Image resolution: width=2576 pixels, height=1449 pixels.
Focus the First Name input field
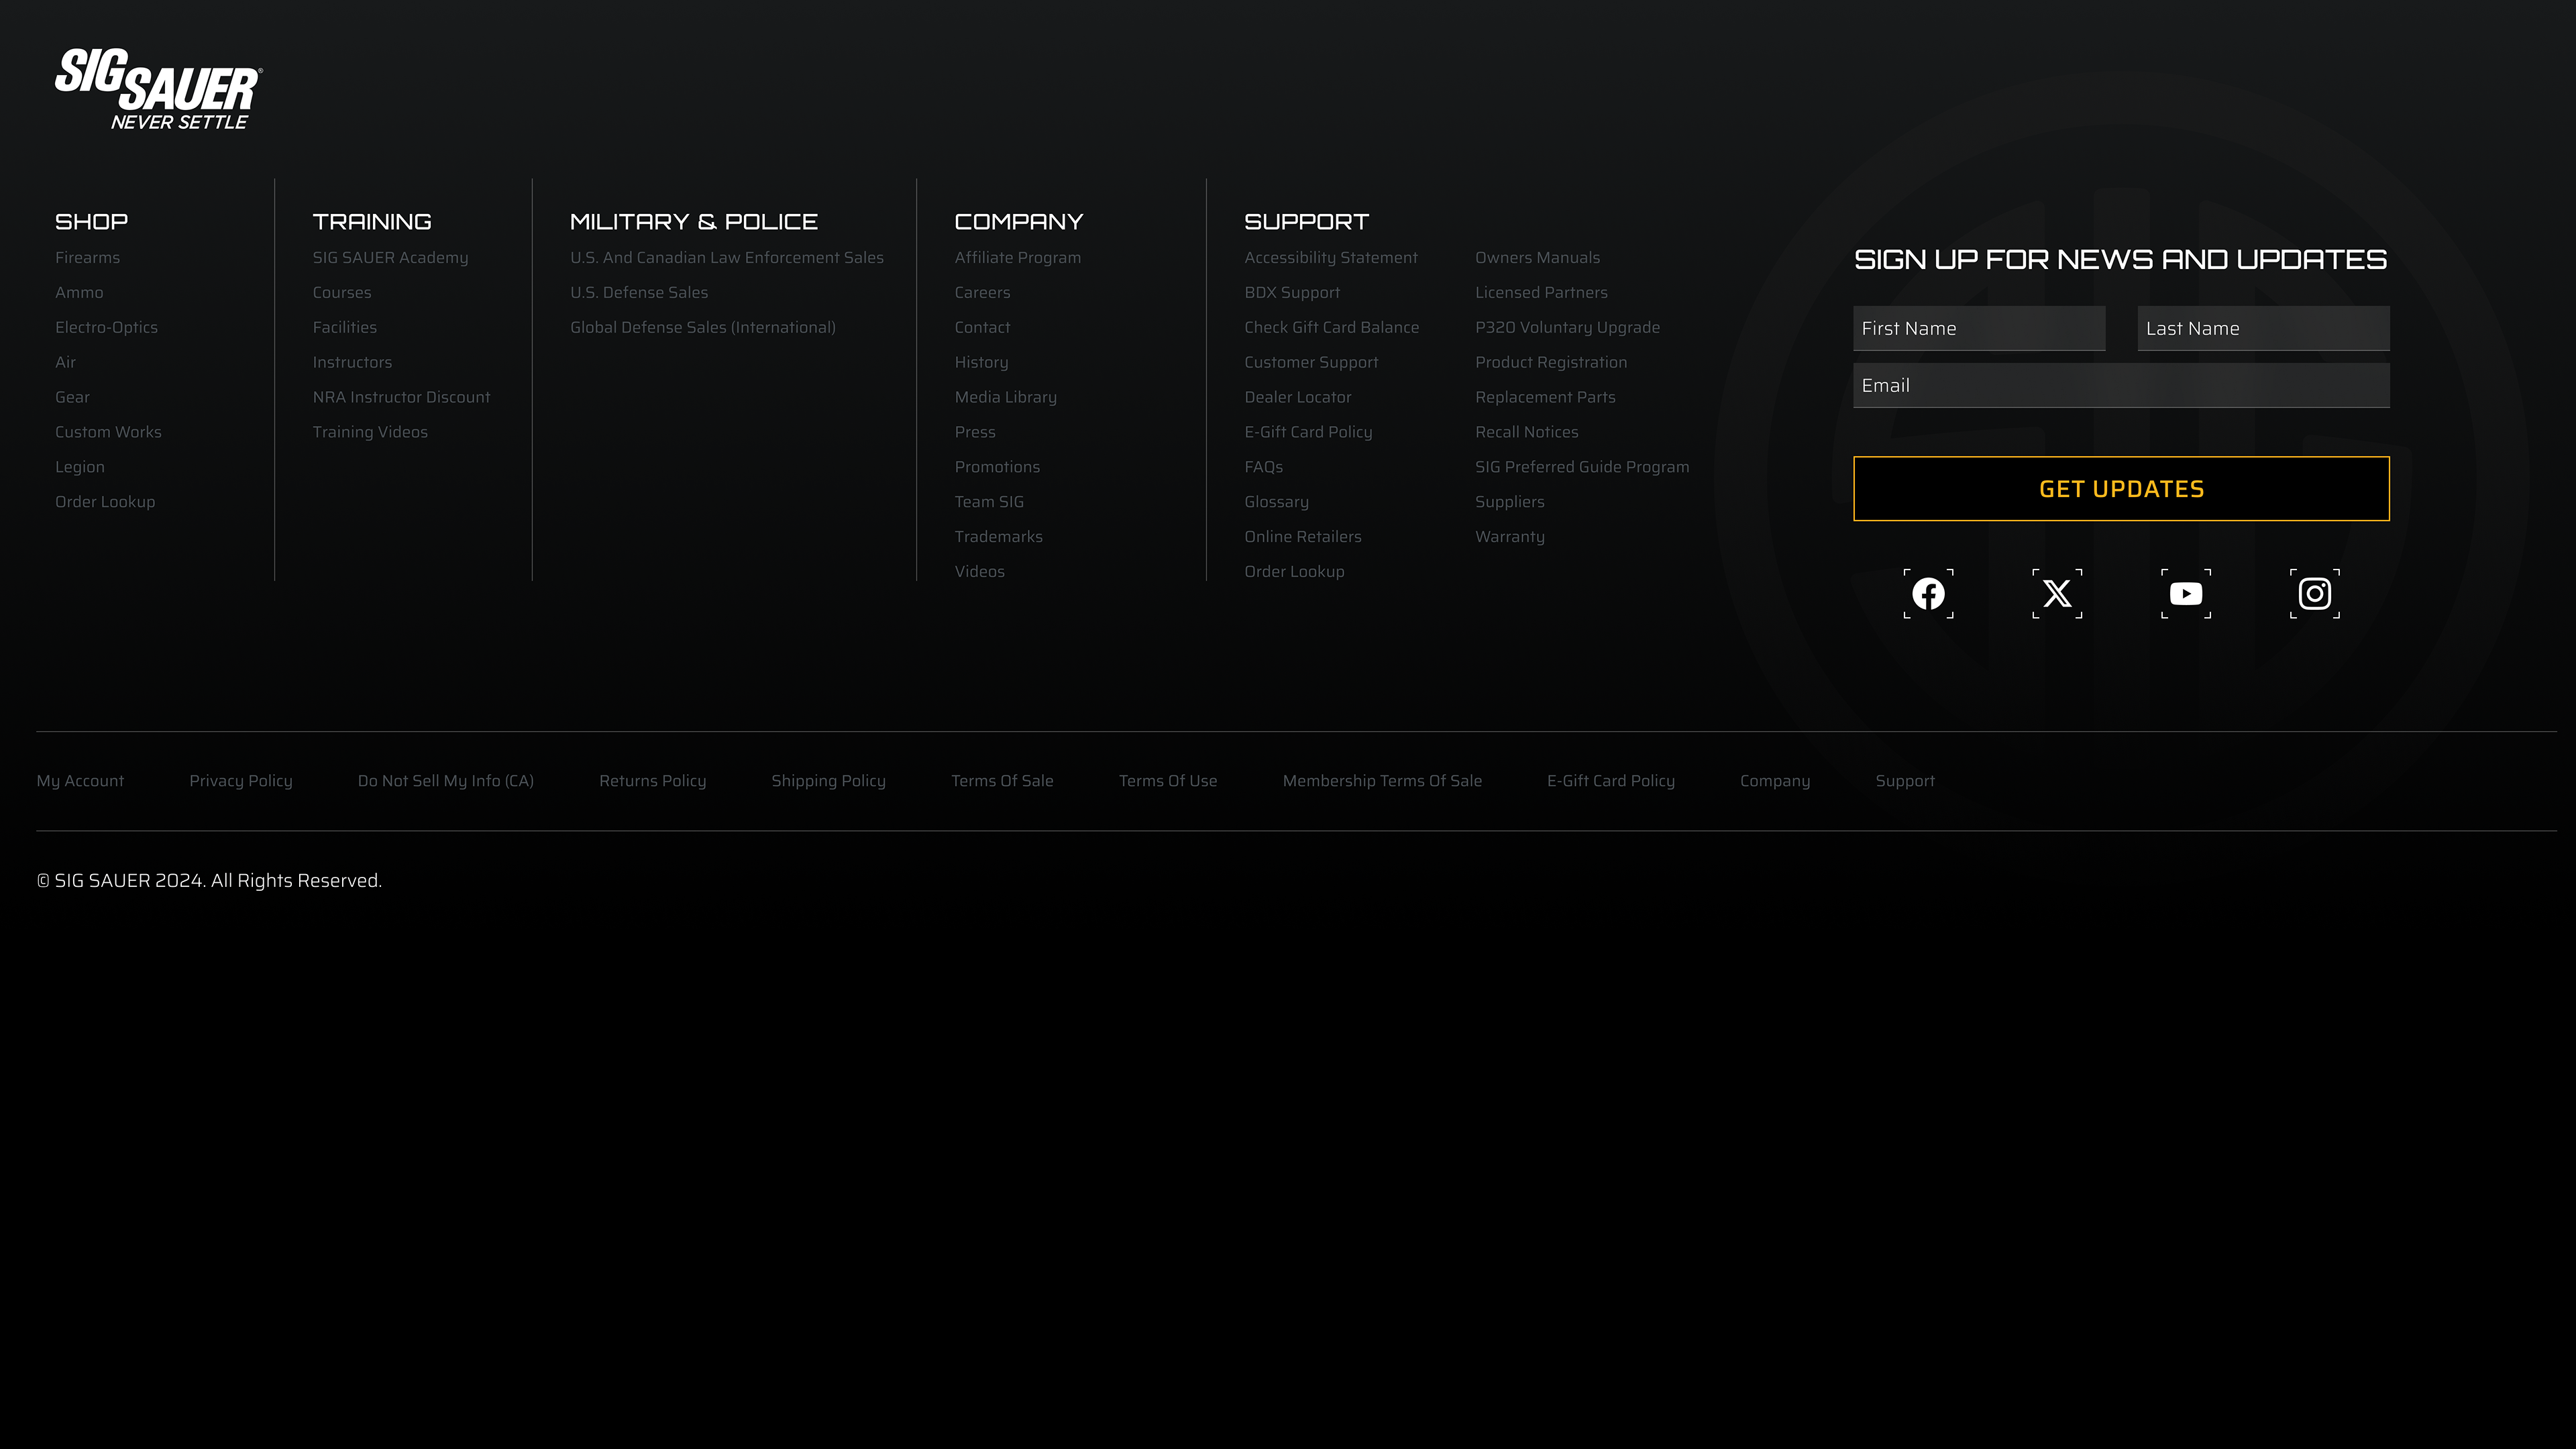pos(1979,328)
